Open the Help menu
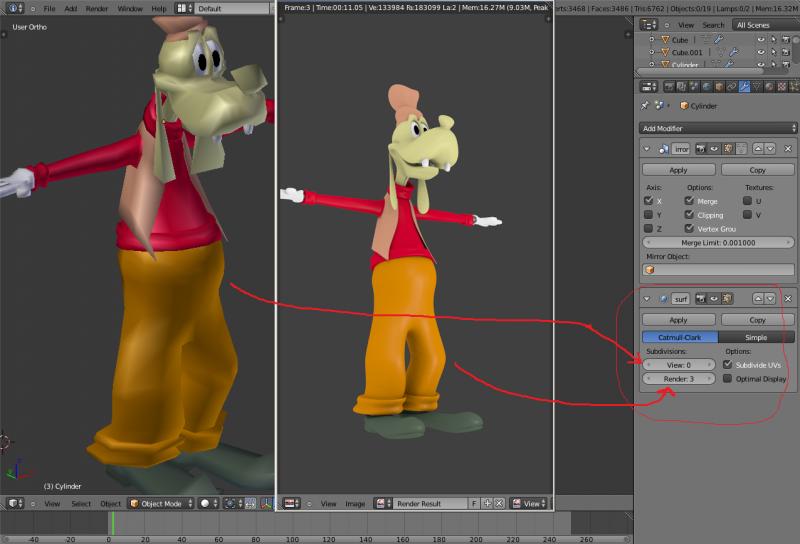 coord(159,8)
